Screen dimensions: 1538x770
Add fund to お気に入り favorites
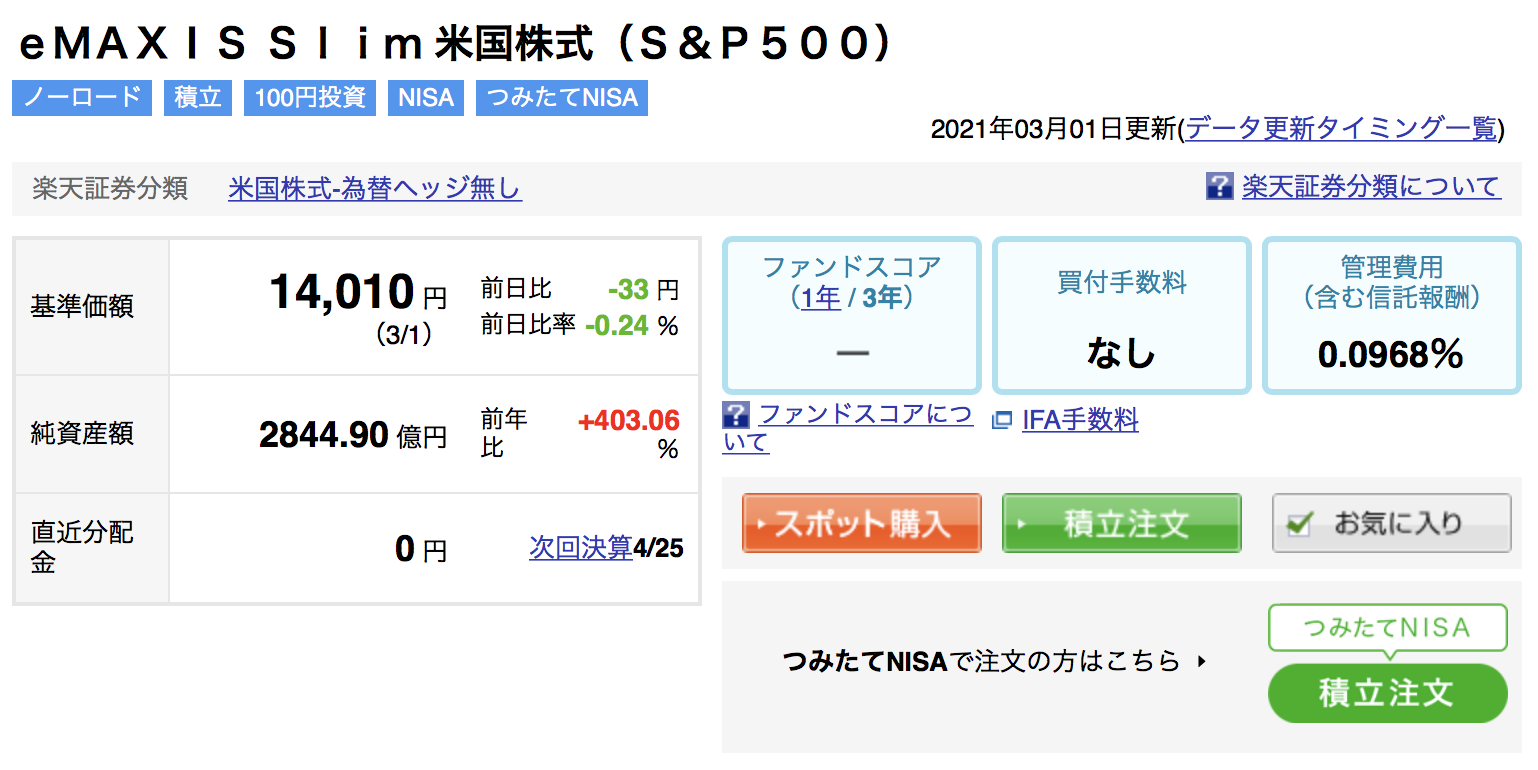1391,523
